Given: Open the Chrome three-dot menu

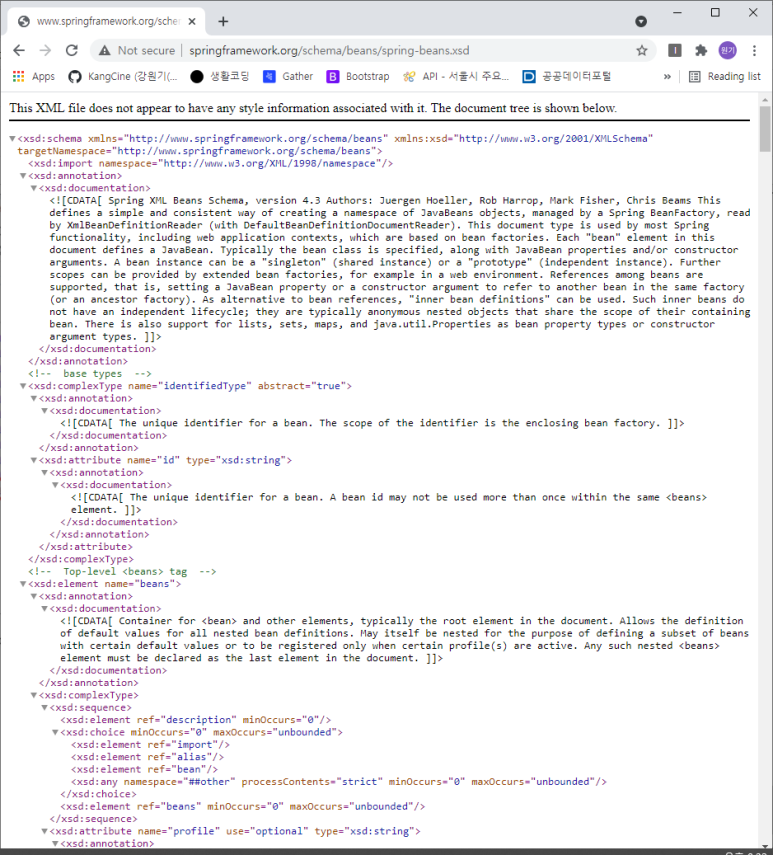Looking at the screenshot, I should click(x=754, y=51).
